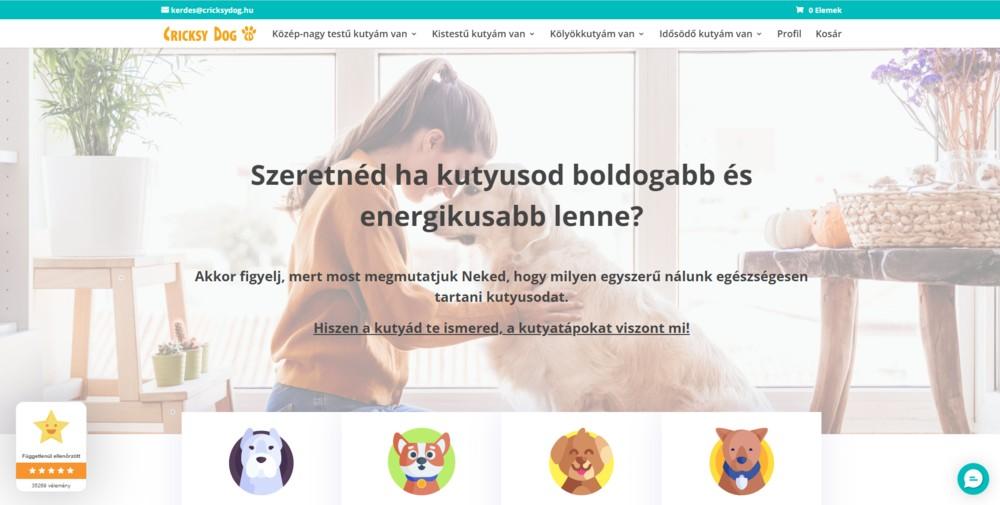Click the smiling star review badge
The width and height of the screenshot is (1000, 505).
(51, 427)
